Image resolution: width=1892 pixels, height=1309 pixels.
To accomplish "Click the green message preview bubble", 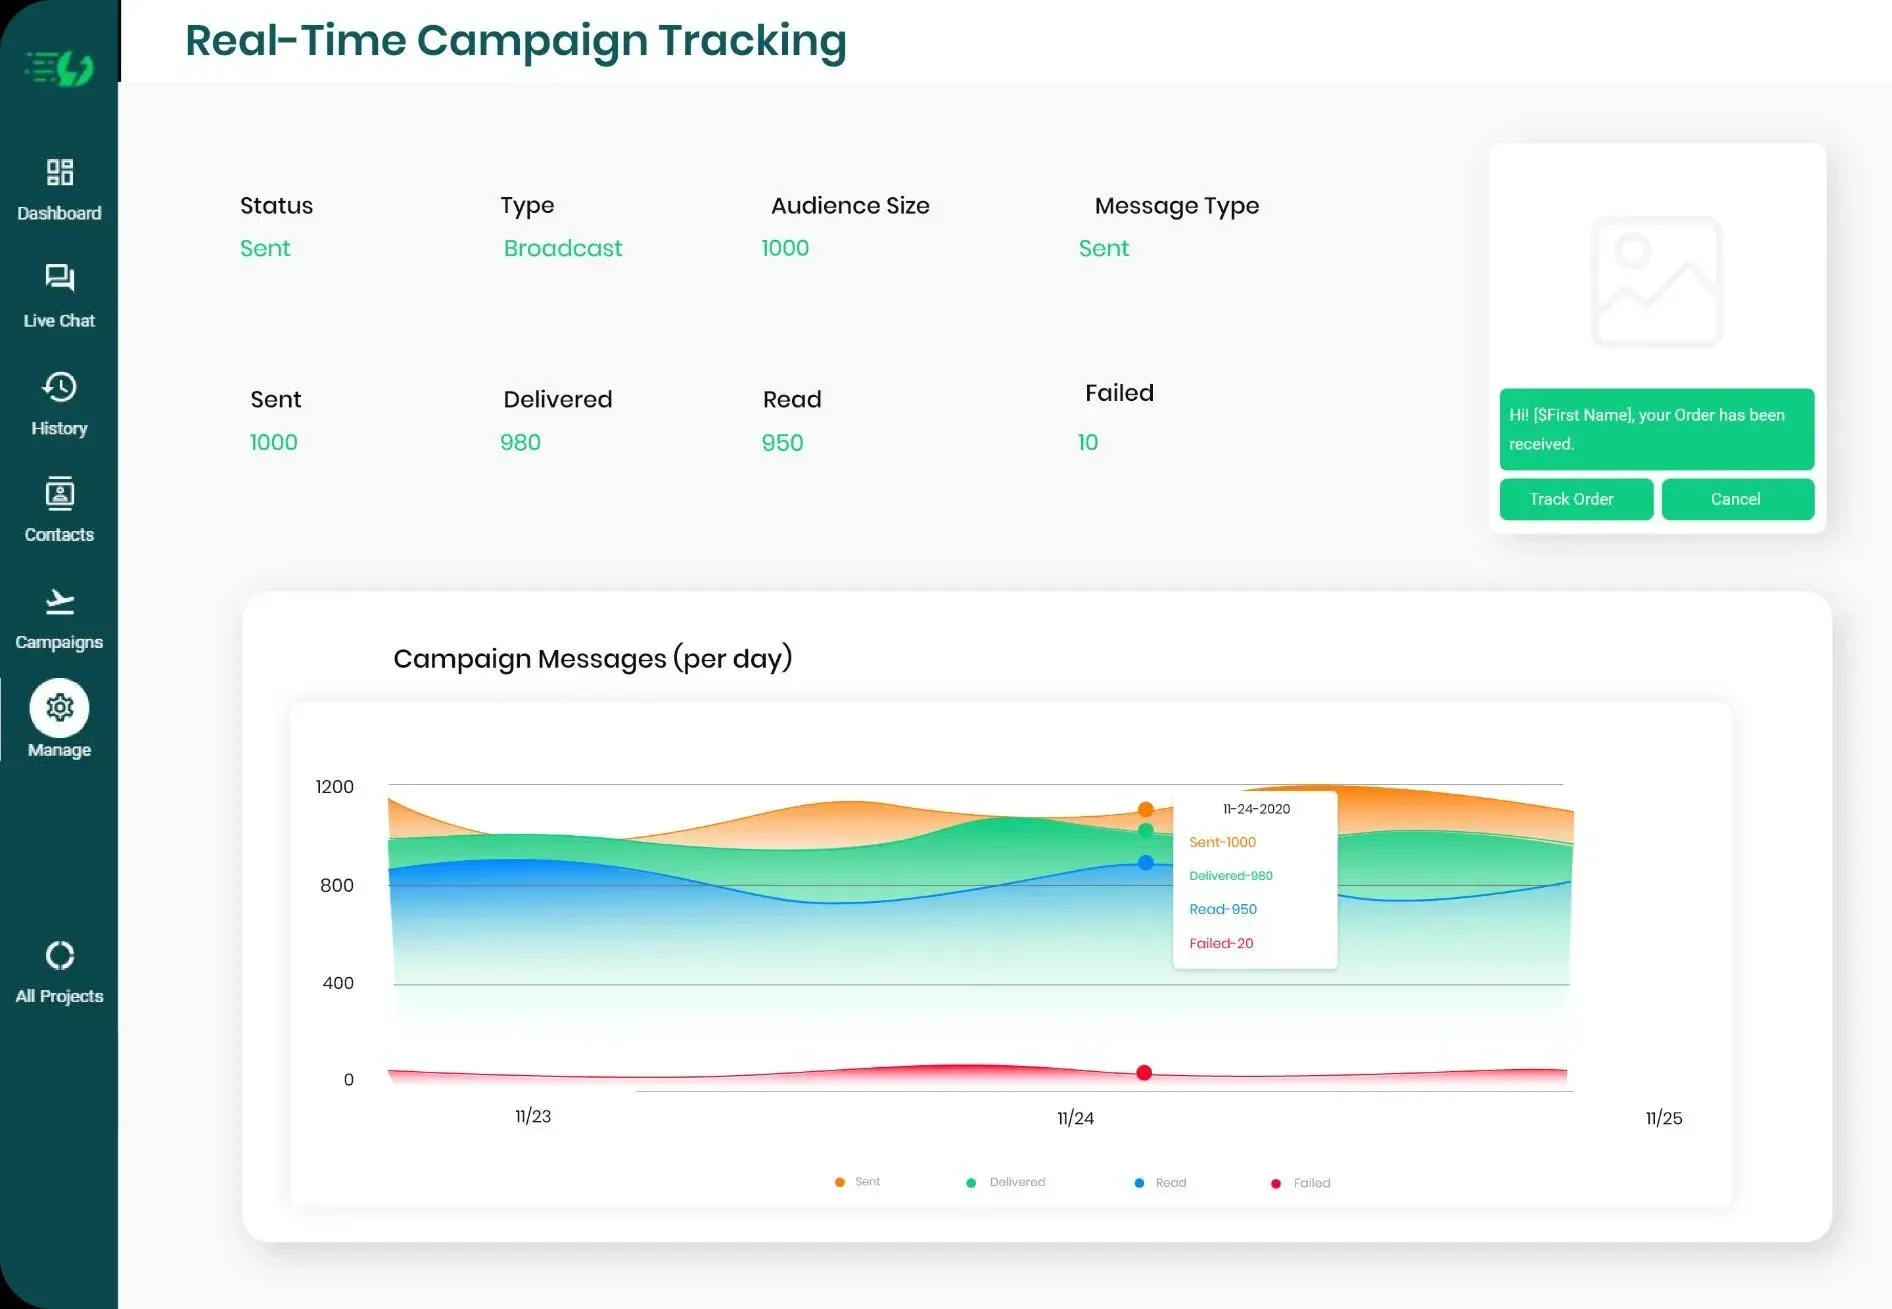I will 1655,429.
